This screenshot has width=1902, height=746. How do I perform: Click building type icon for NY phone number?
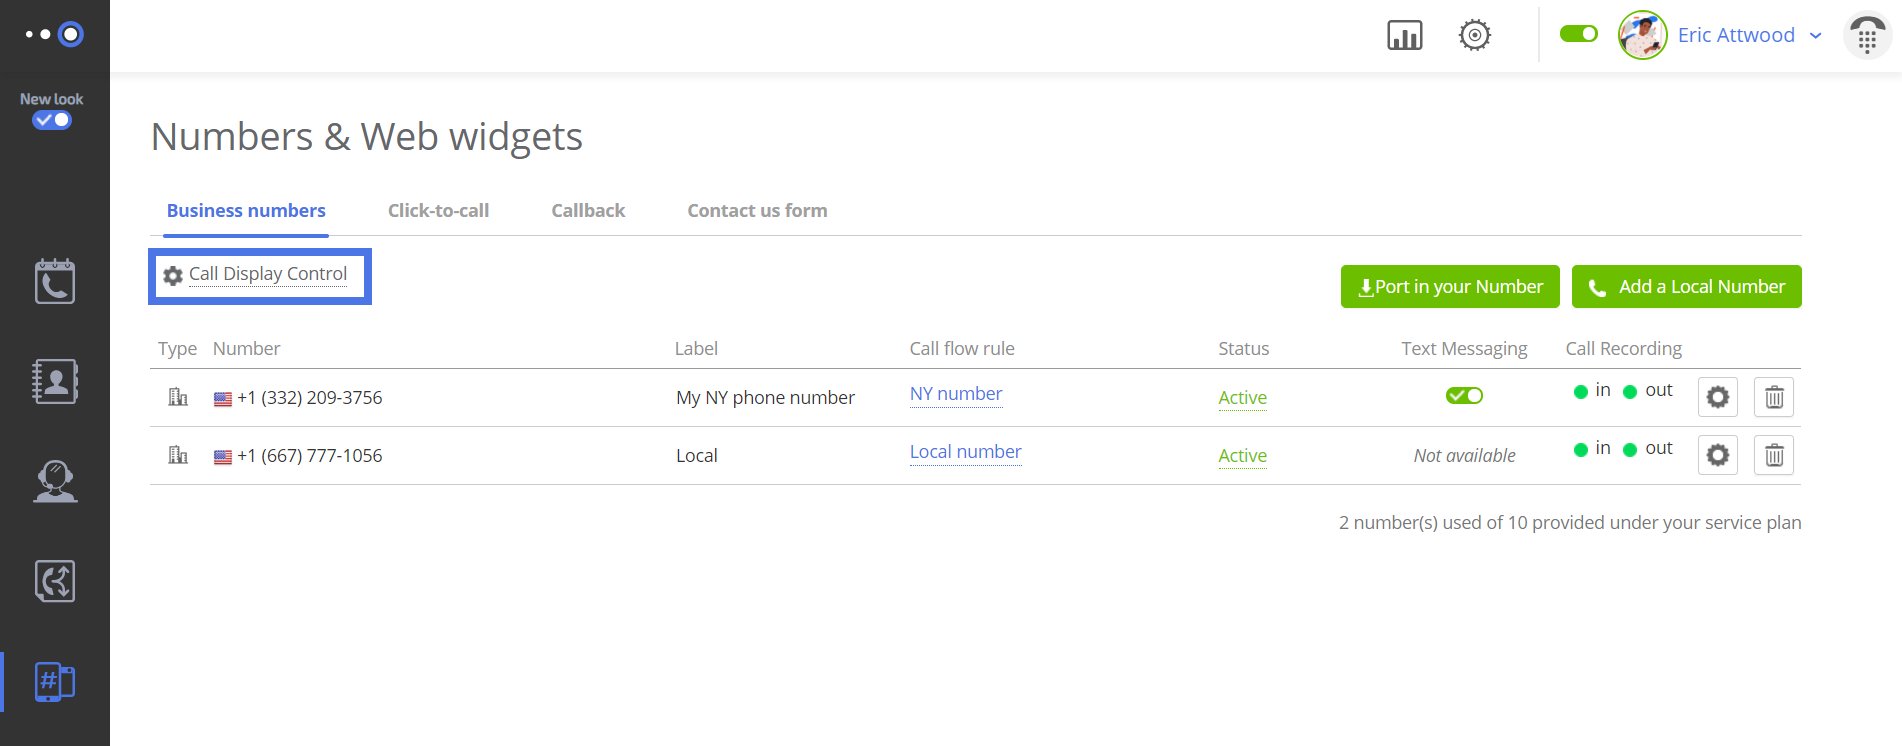(178, 397)
